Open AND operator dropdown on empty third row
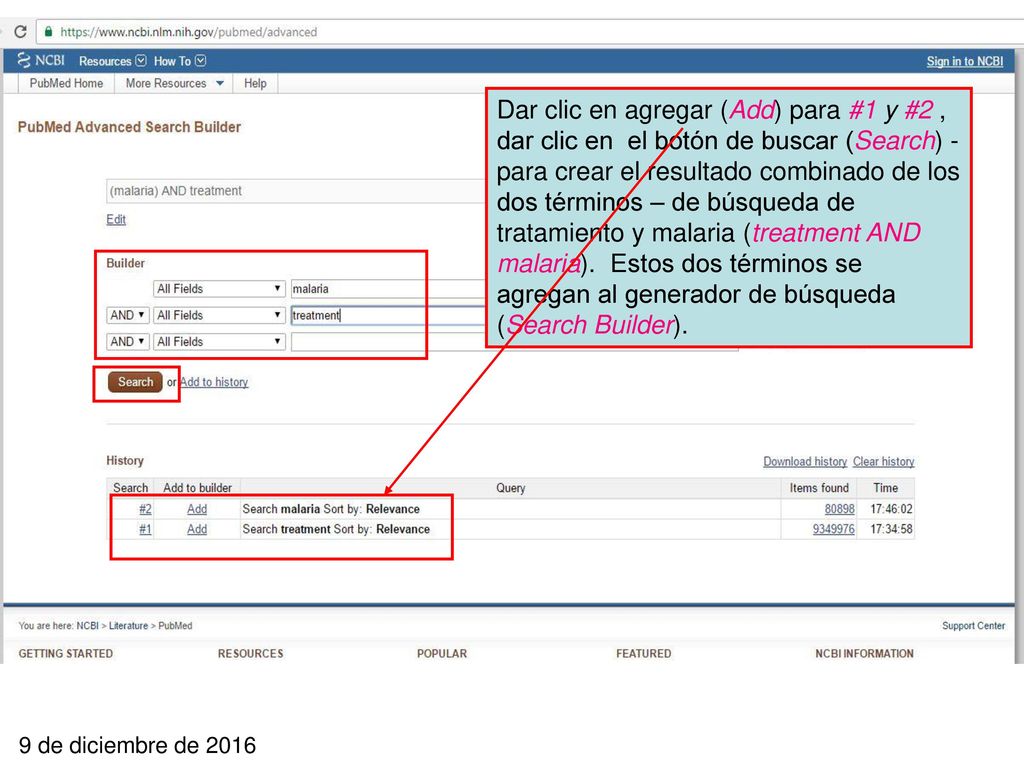 (127, 342)
